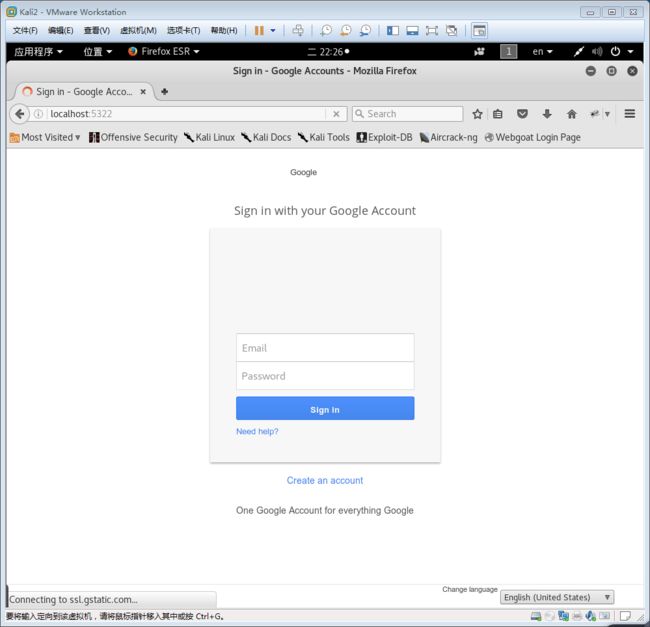Open the Aircrack-ng bookmark

click(x=448, y=137)
